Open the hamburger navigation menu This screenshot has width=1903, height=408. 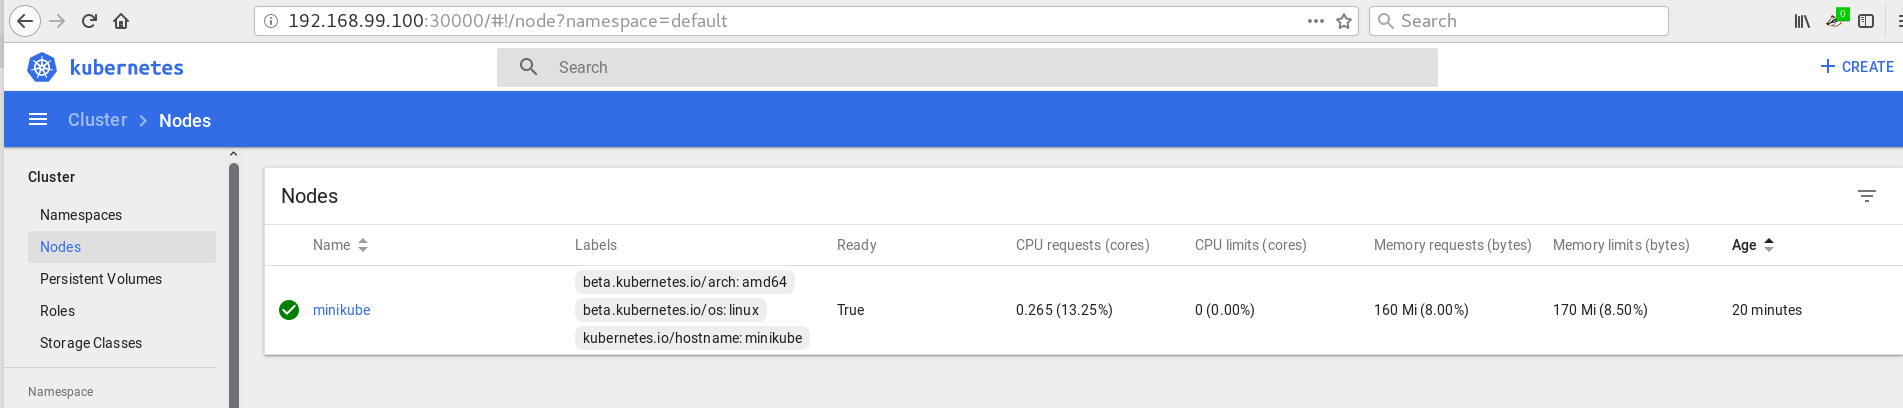coord(38,120)
